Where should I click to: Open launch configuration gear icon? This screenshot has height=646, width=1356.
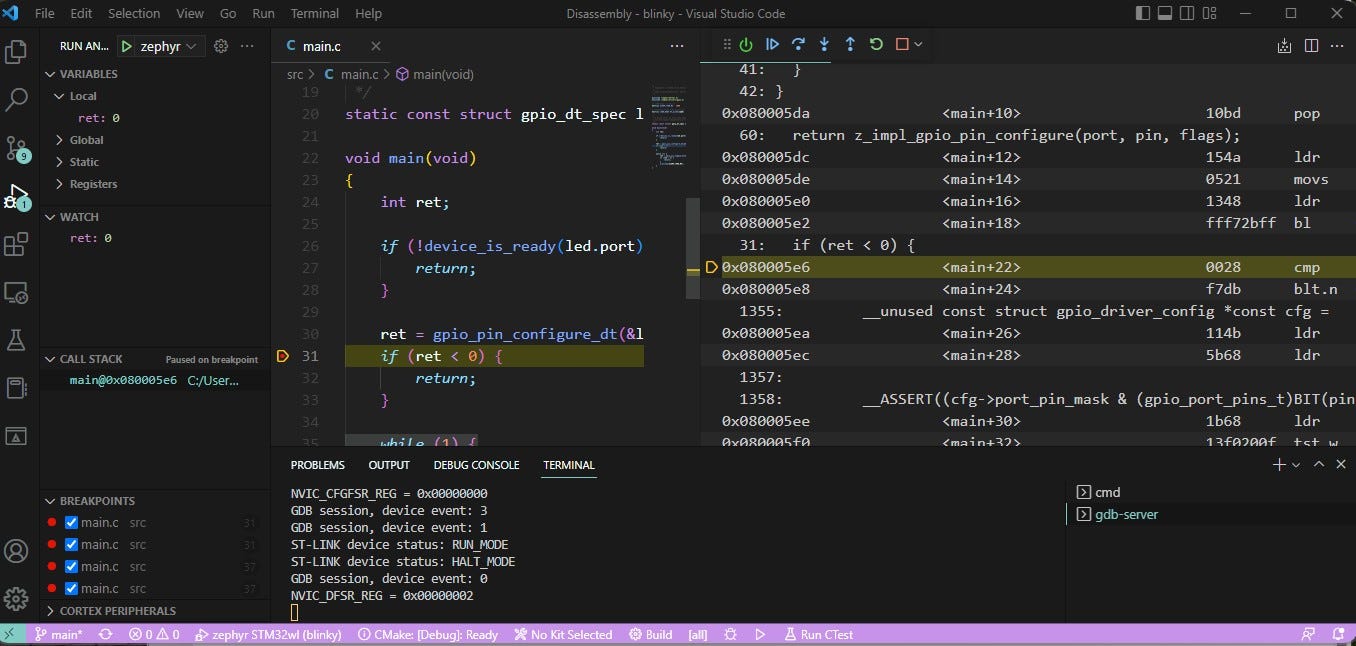click(x=221, y=46)
